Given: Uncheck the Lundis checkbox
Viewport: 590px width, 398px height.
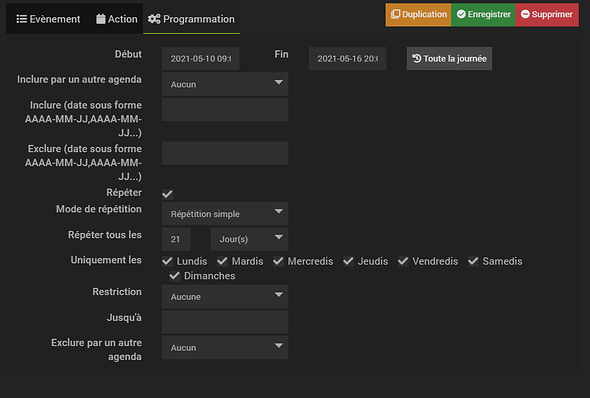Looking at the screenshot, I should pos(167,261).
